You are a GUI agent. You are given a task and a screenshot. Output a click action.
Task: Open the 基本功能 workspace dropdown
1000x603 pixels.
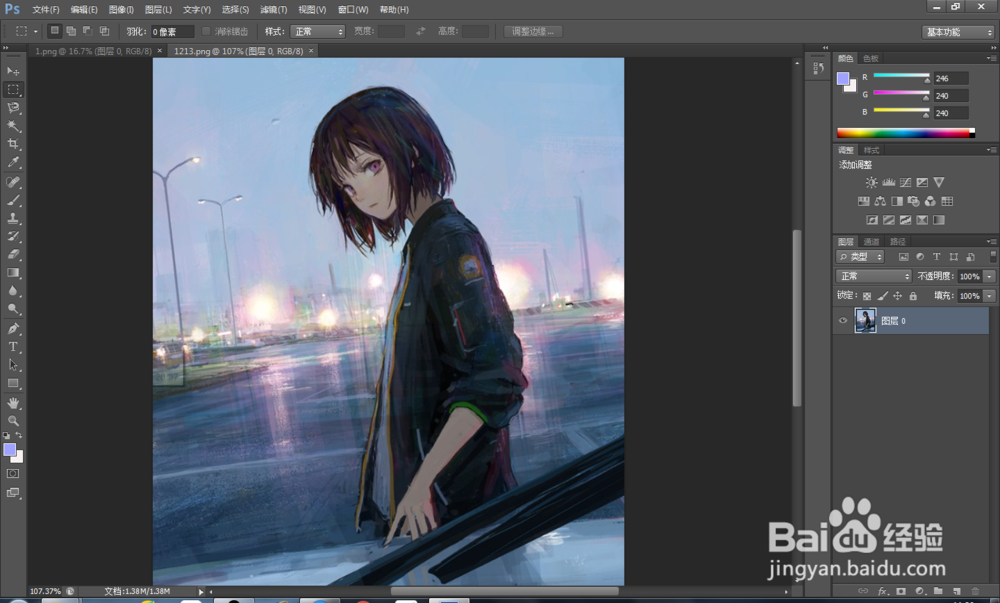[958, 32]
